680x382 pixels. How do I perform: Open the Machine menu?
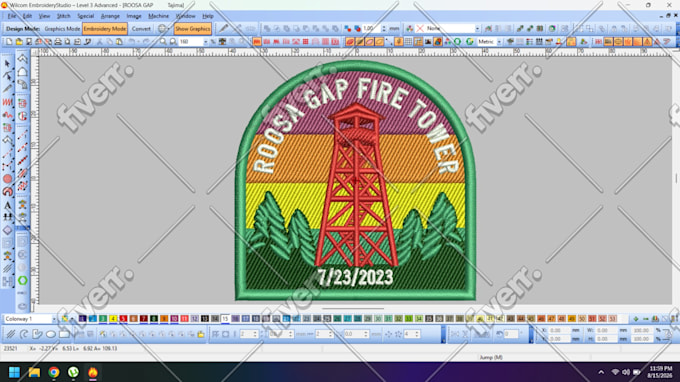158,16
